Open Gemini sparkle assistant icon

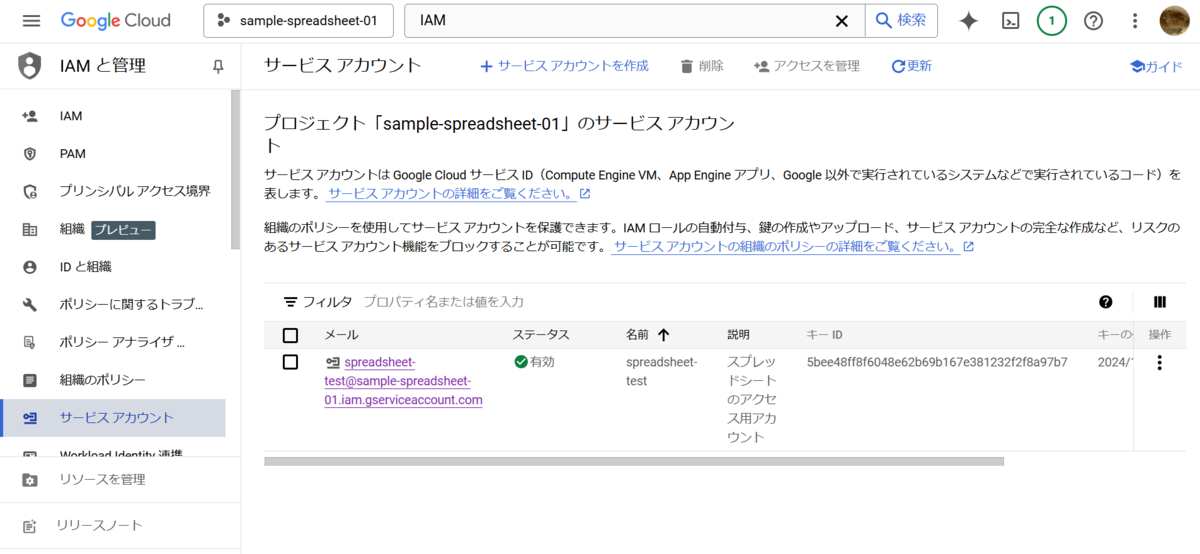pos(968,21)
